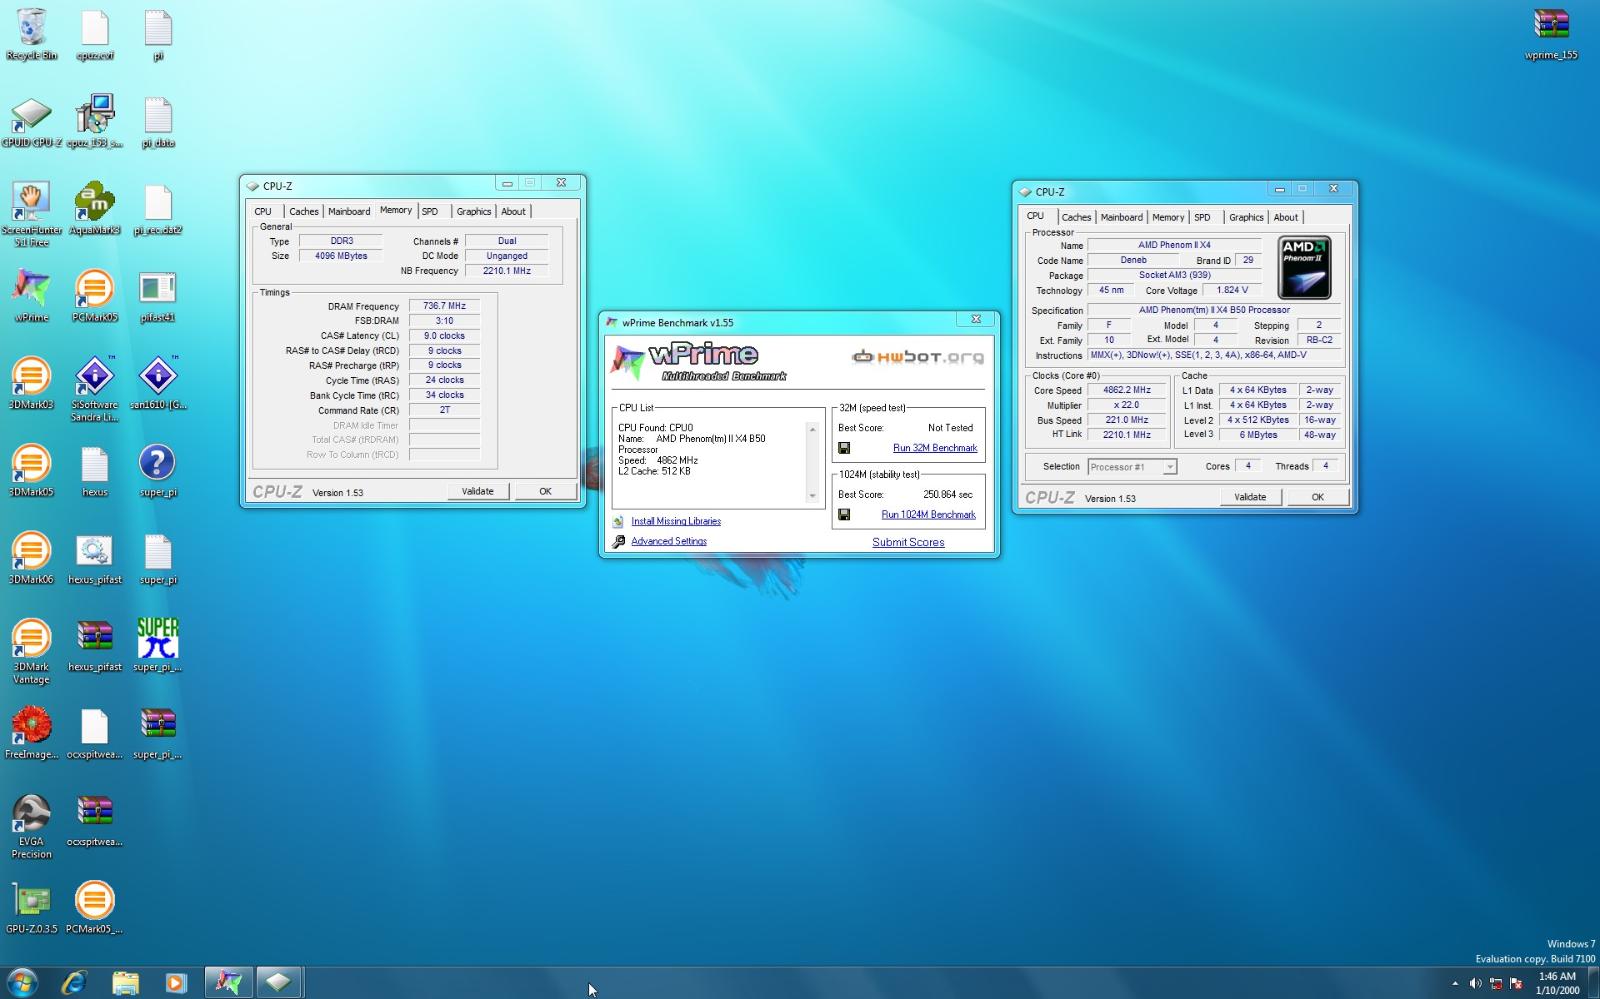Run the 1024M Benchmark in wPrime
The height and width of the screenshot is (999, 1600).
[x=928, y=514]
